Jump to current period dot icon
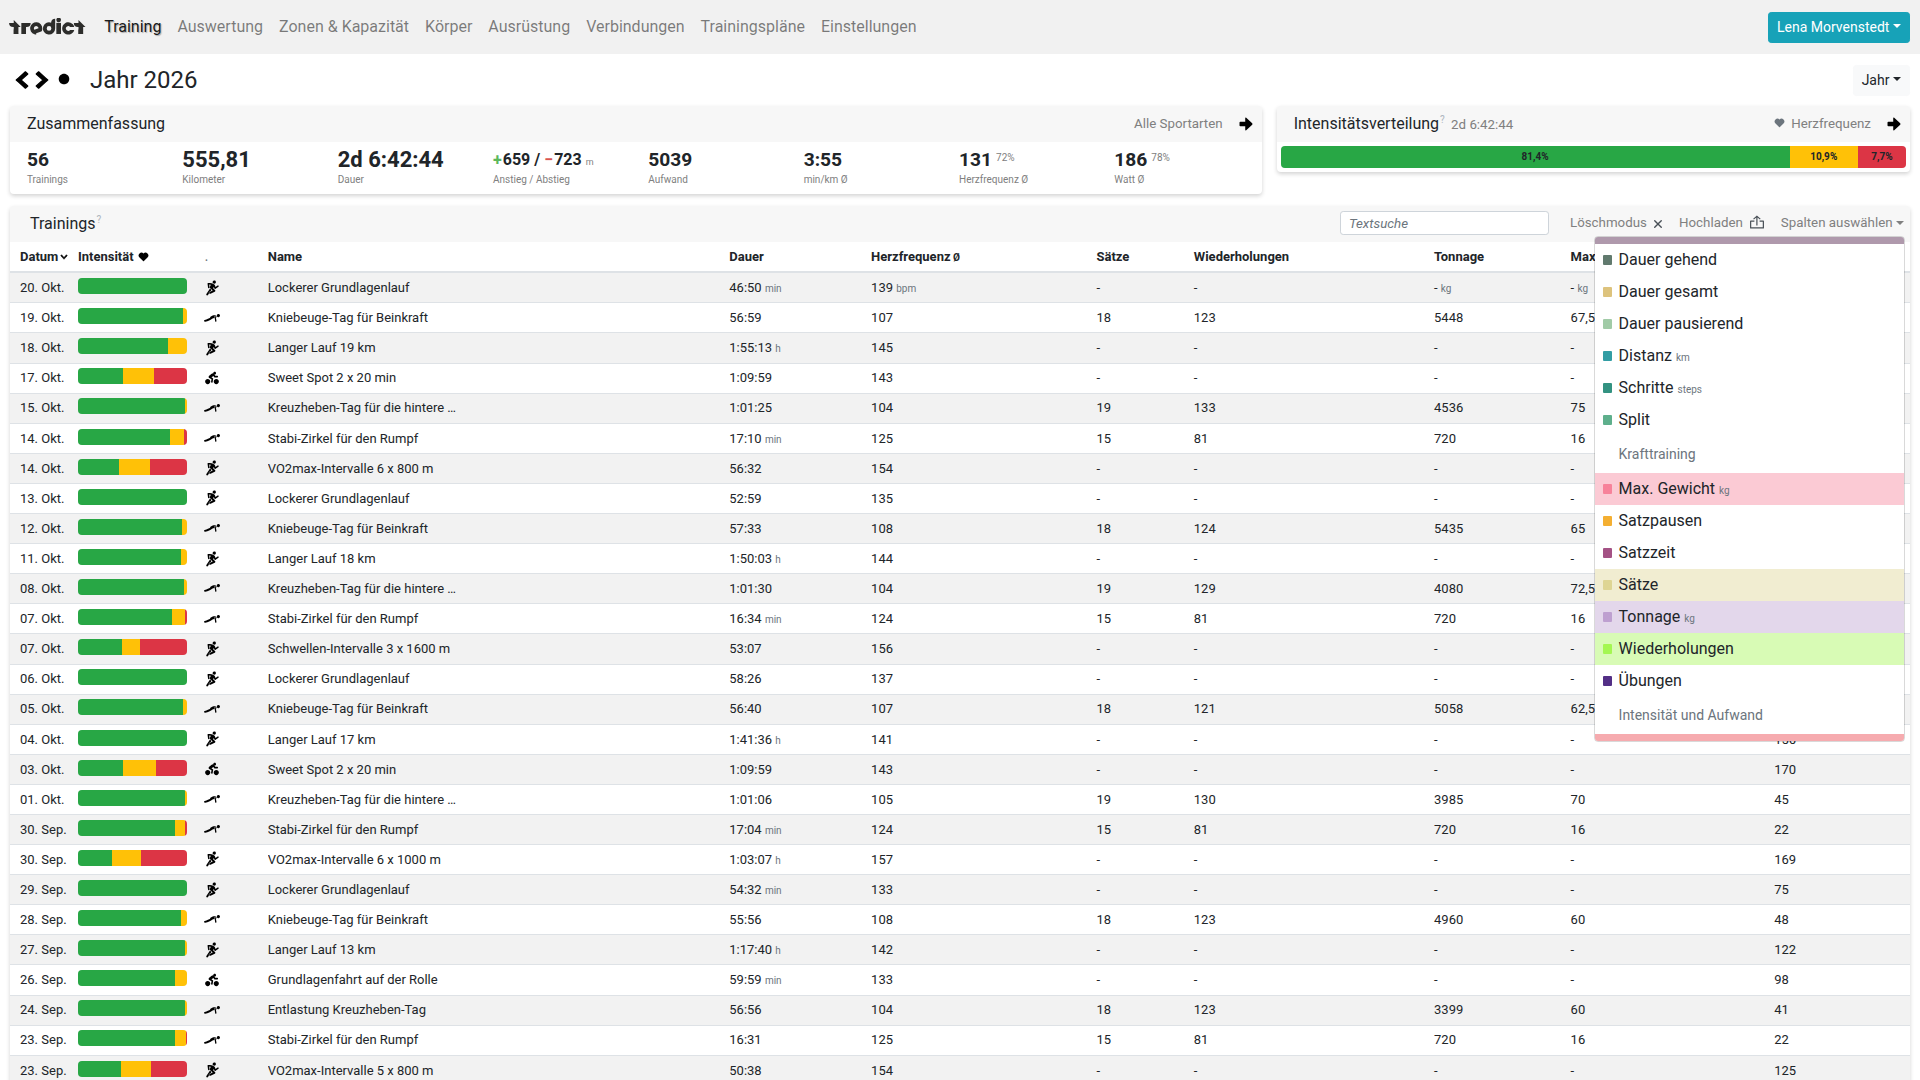The height and width of the screenshot is (1080, 1920). 64,79
